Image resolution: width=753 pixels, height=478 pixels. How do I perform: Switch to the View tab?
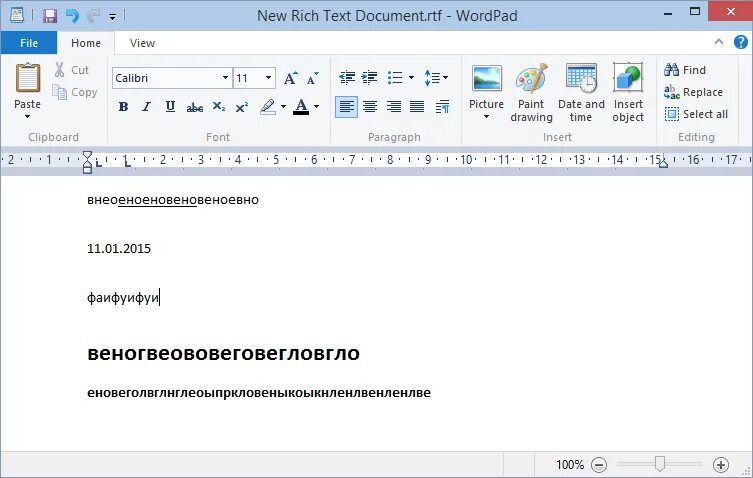coord(142,43)
